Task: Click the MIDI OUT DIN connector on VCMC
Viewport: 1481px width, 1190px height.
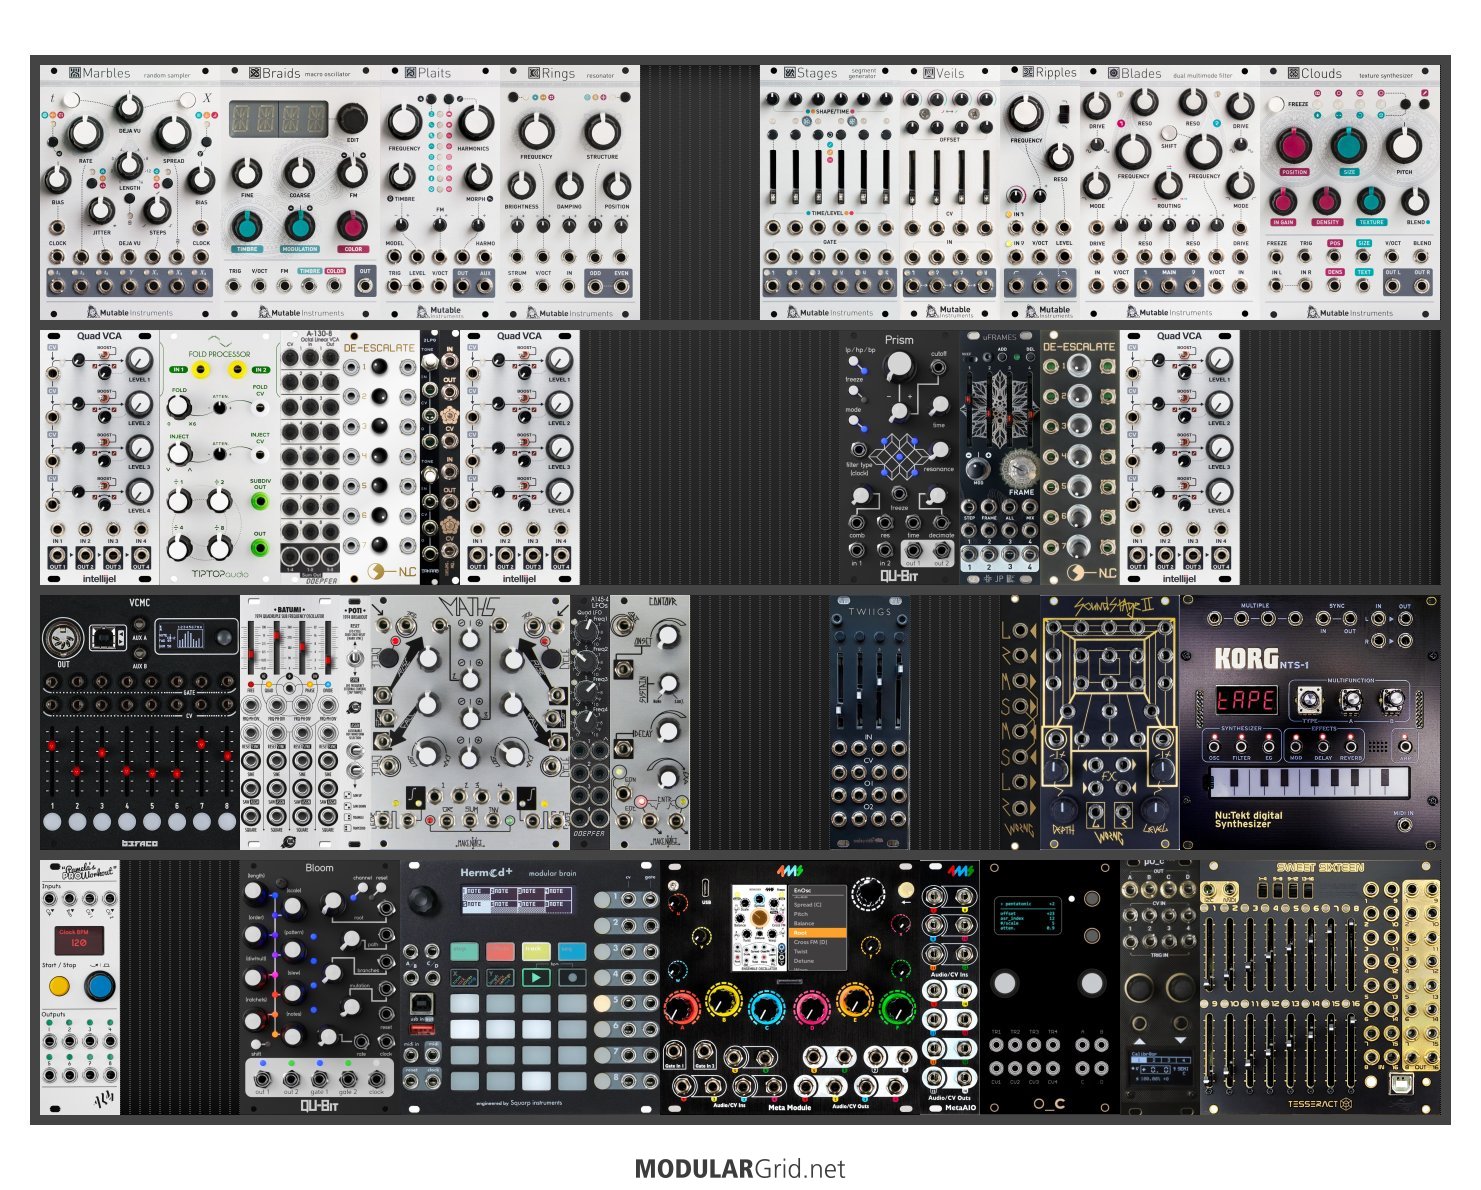Action: coord(63,636)
